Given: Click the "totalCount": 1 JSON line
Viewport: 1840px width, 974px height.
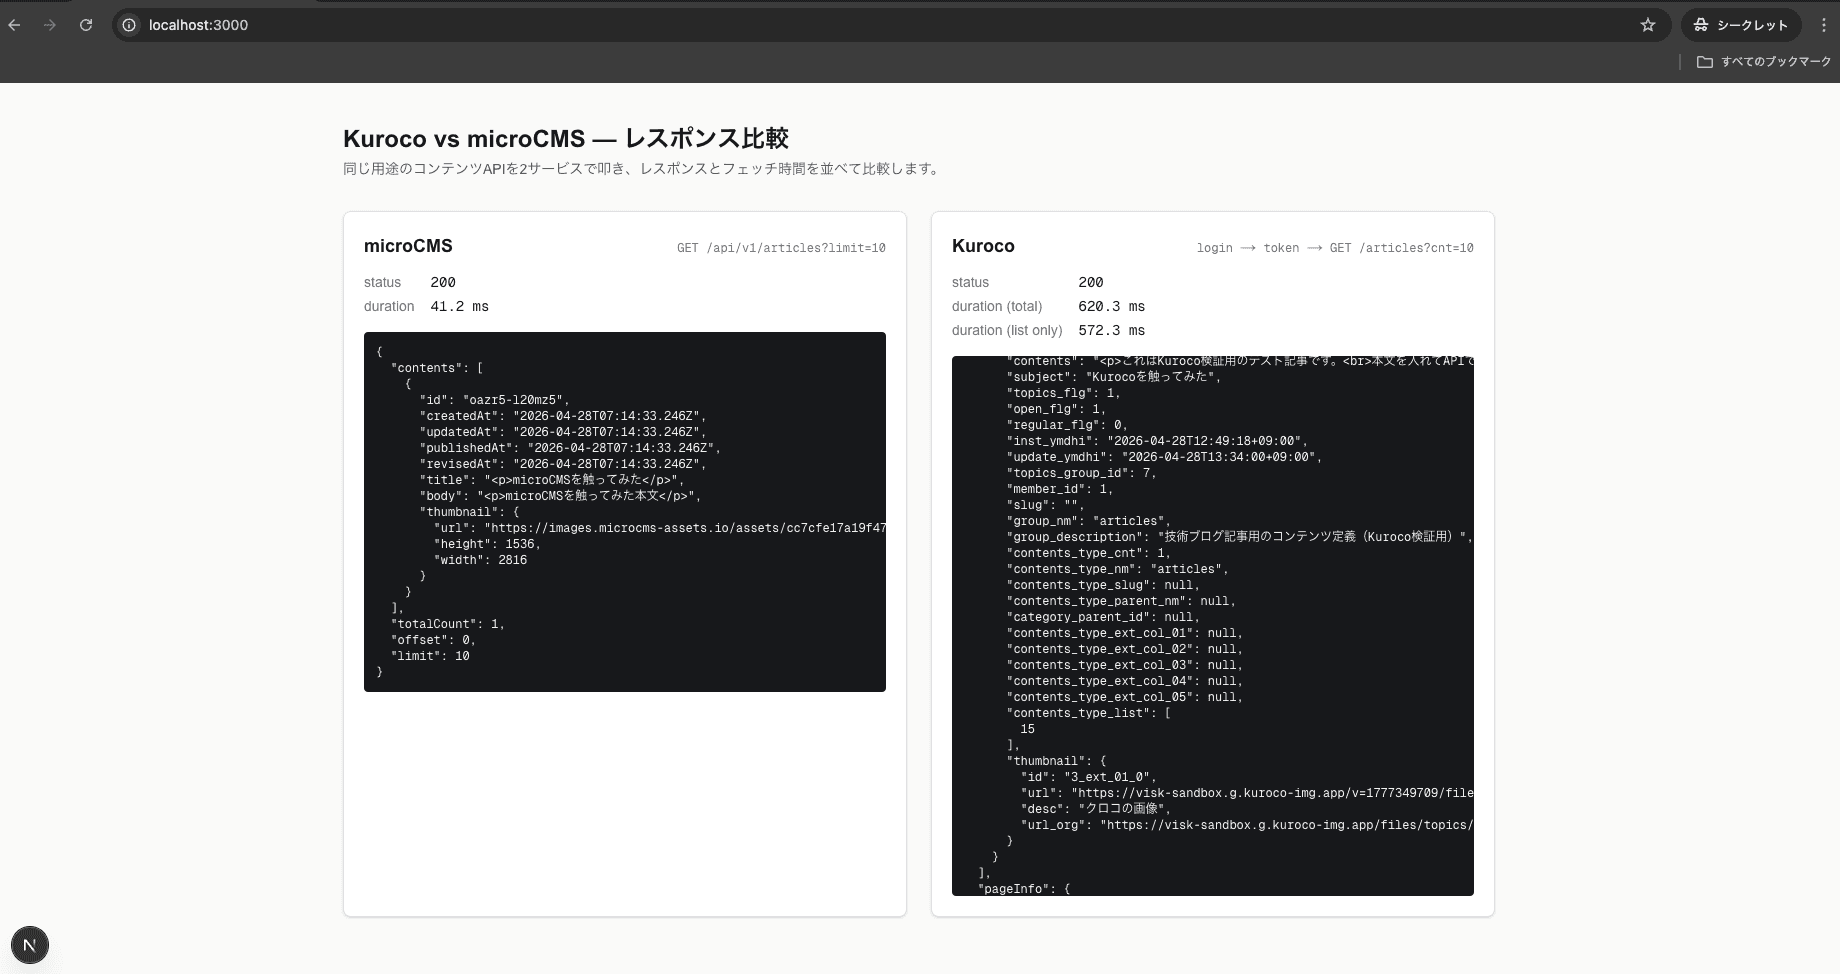Looking at the screenshot, I should (448, 624).
